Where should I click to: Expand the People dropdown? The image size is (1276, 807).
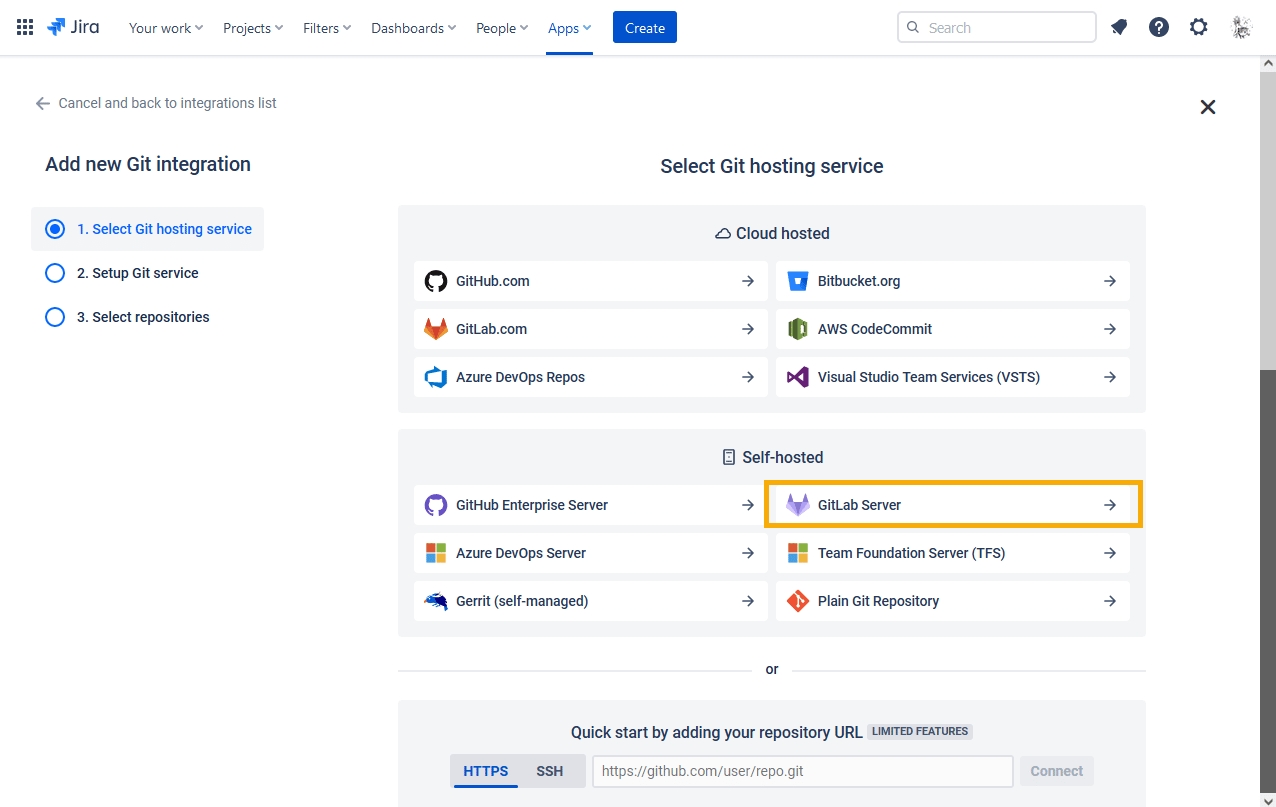point(504,28)
